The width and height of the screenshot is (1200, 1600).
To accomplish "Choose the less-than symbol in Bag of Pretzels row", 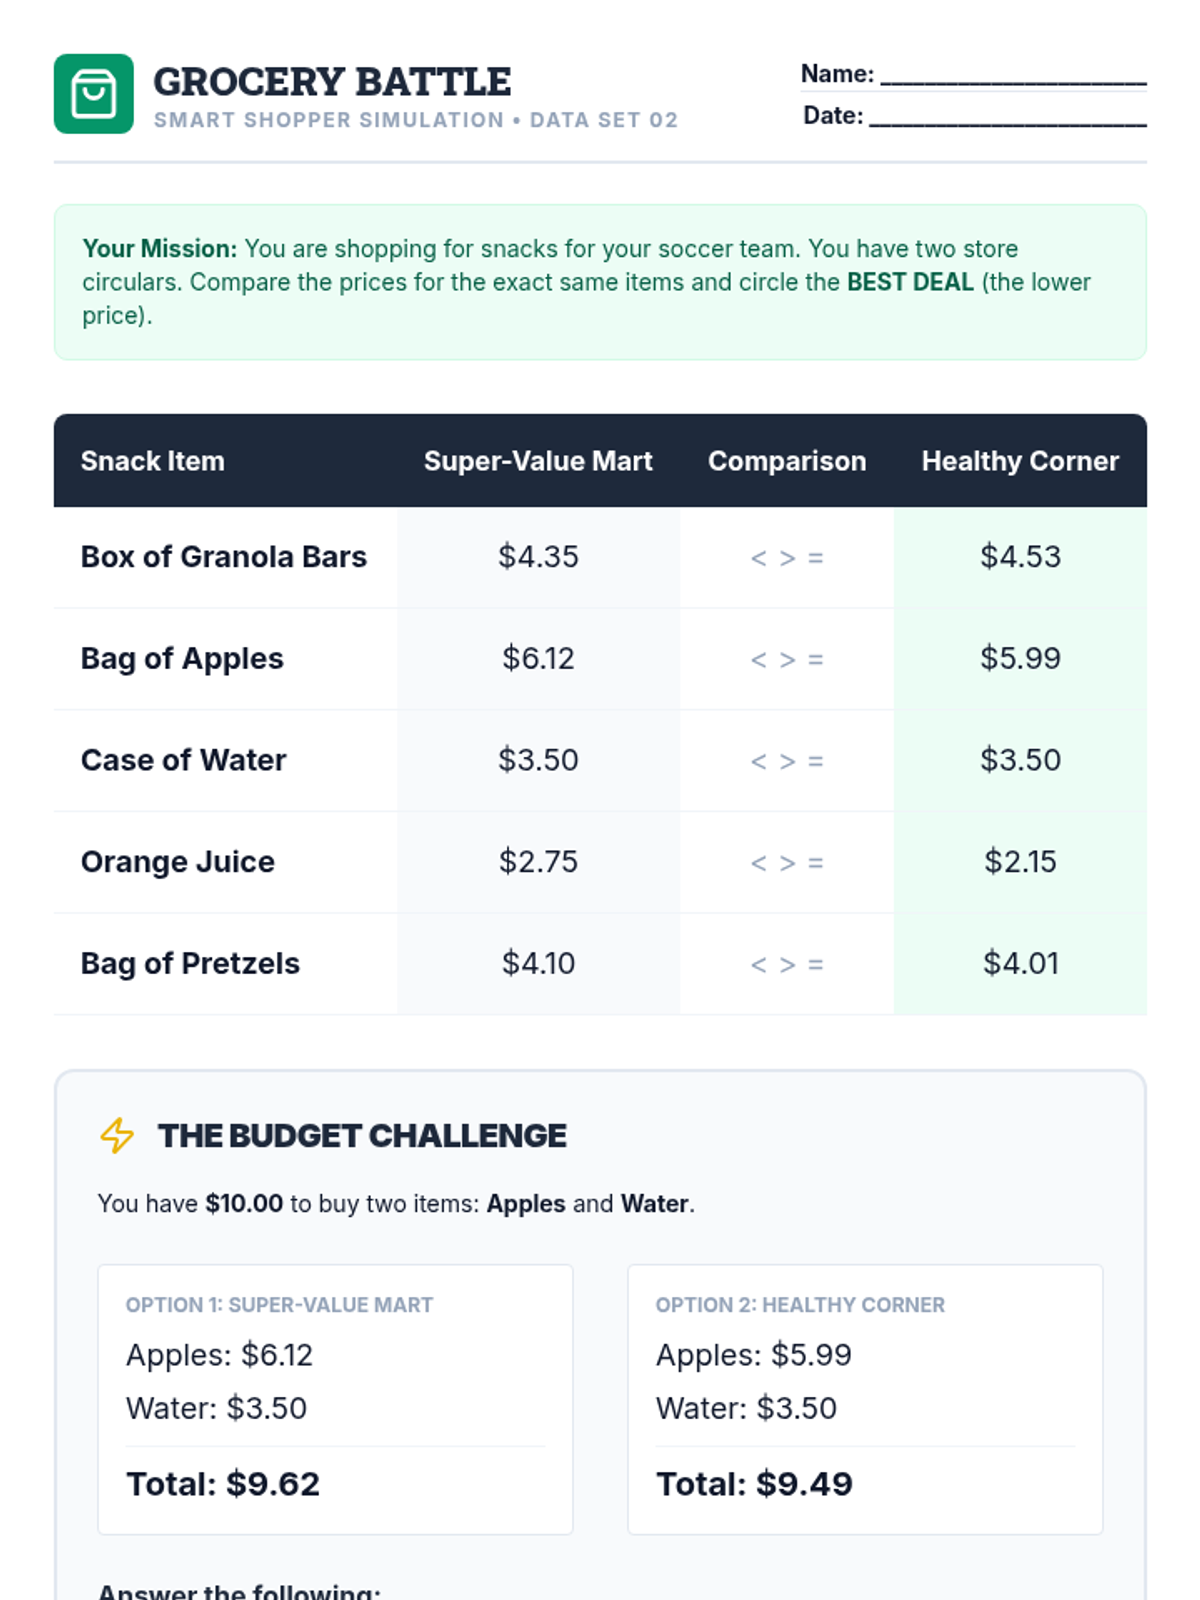I will point(759,965).
